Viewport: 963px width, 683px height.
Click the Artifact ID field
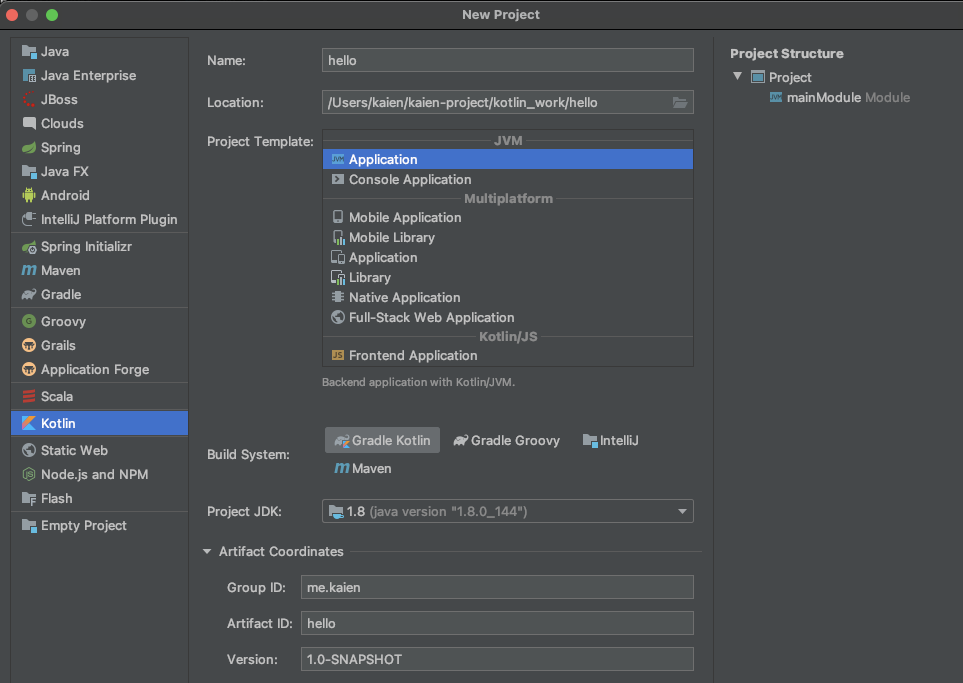pyautogui.click(x=497, y=623)
